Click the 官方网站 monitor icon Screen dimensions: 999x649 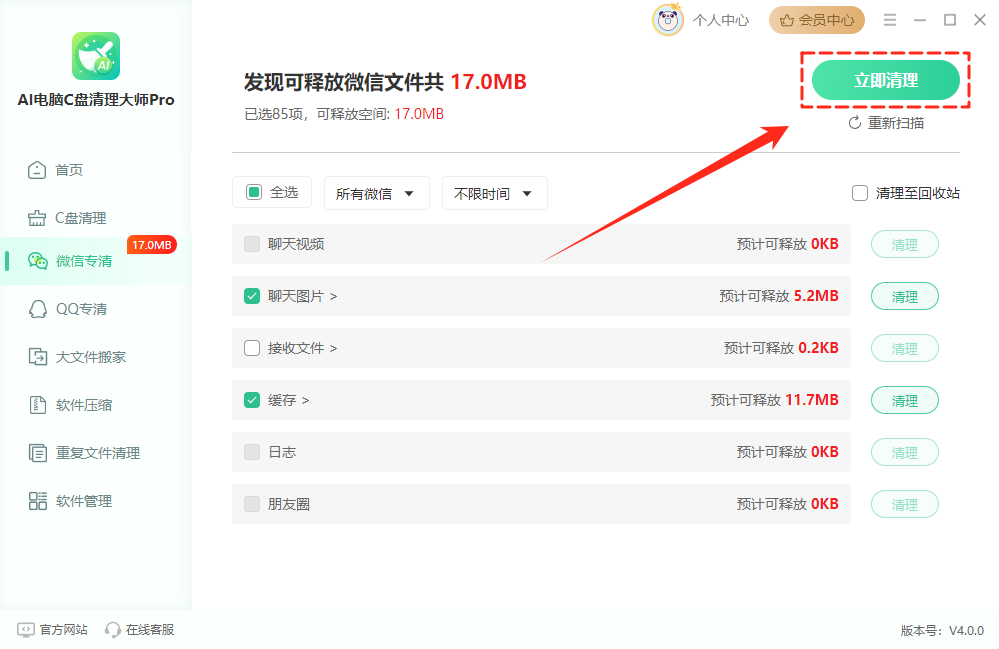[x=25, y=630]
